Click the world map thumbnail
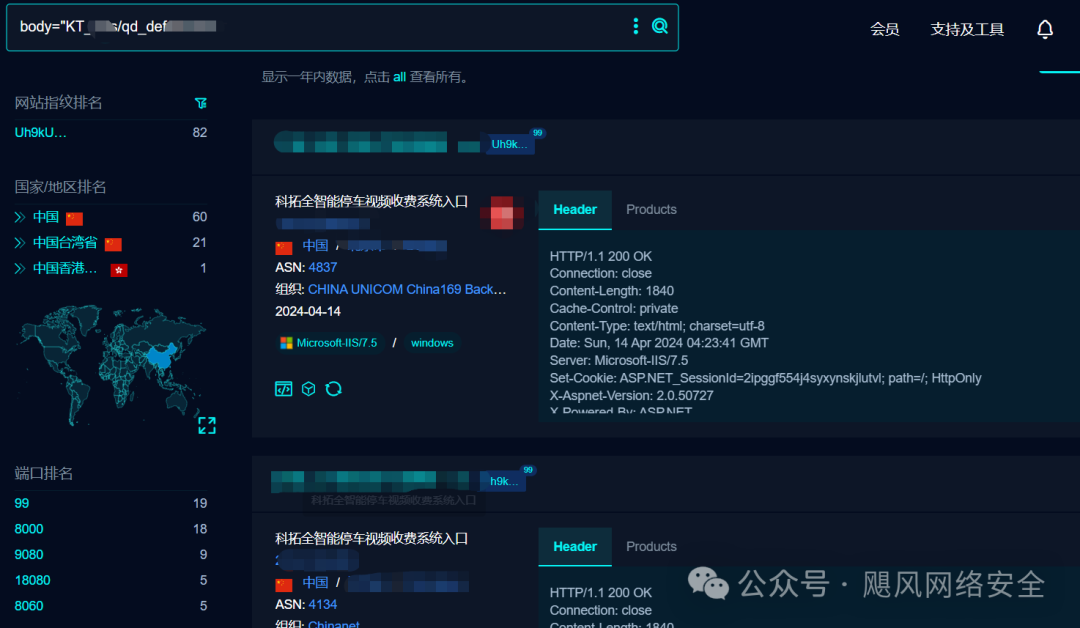This screenshot has height=628, width=1080. point(110,365)
